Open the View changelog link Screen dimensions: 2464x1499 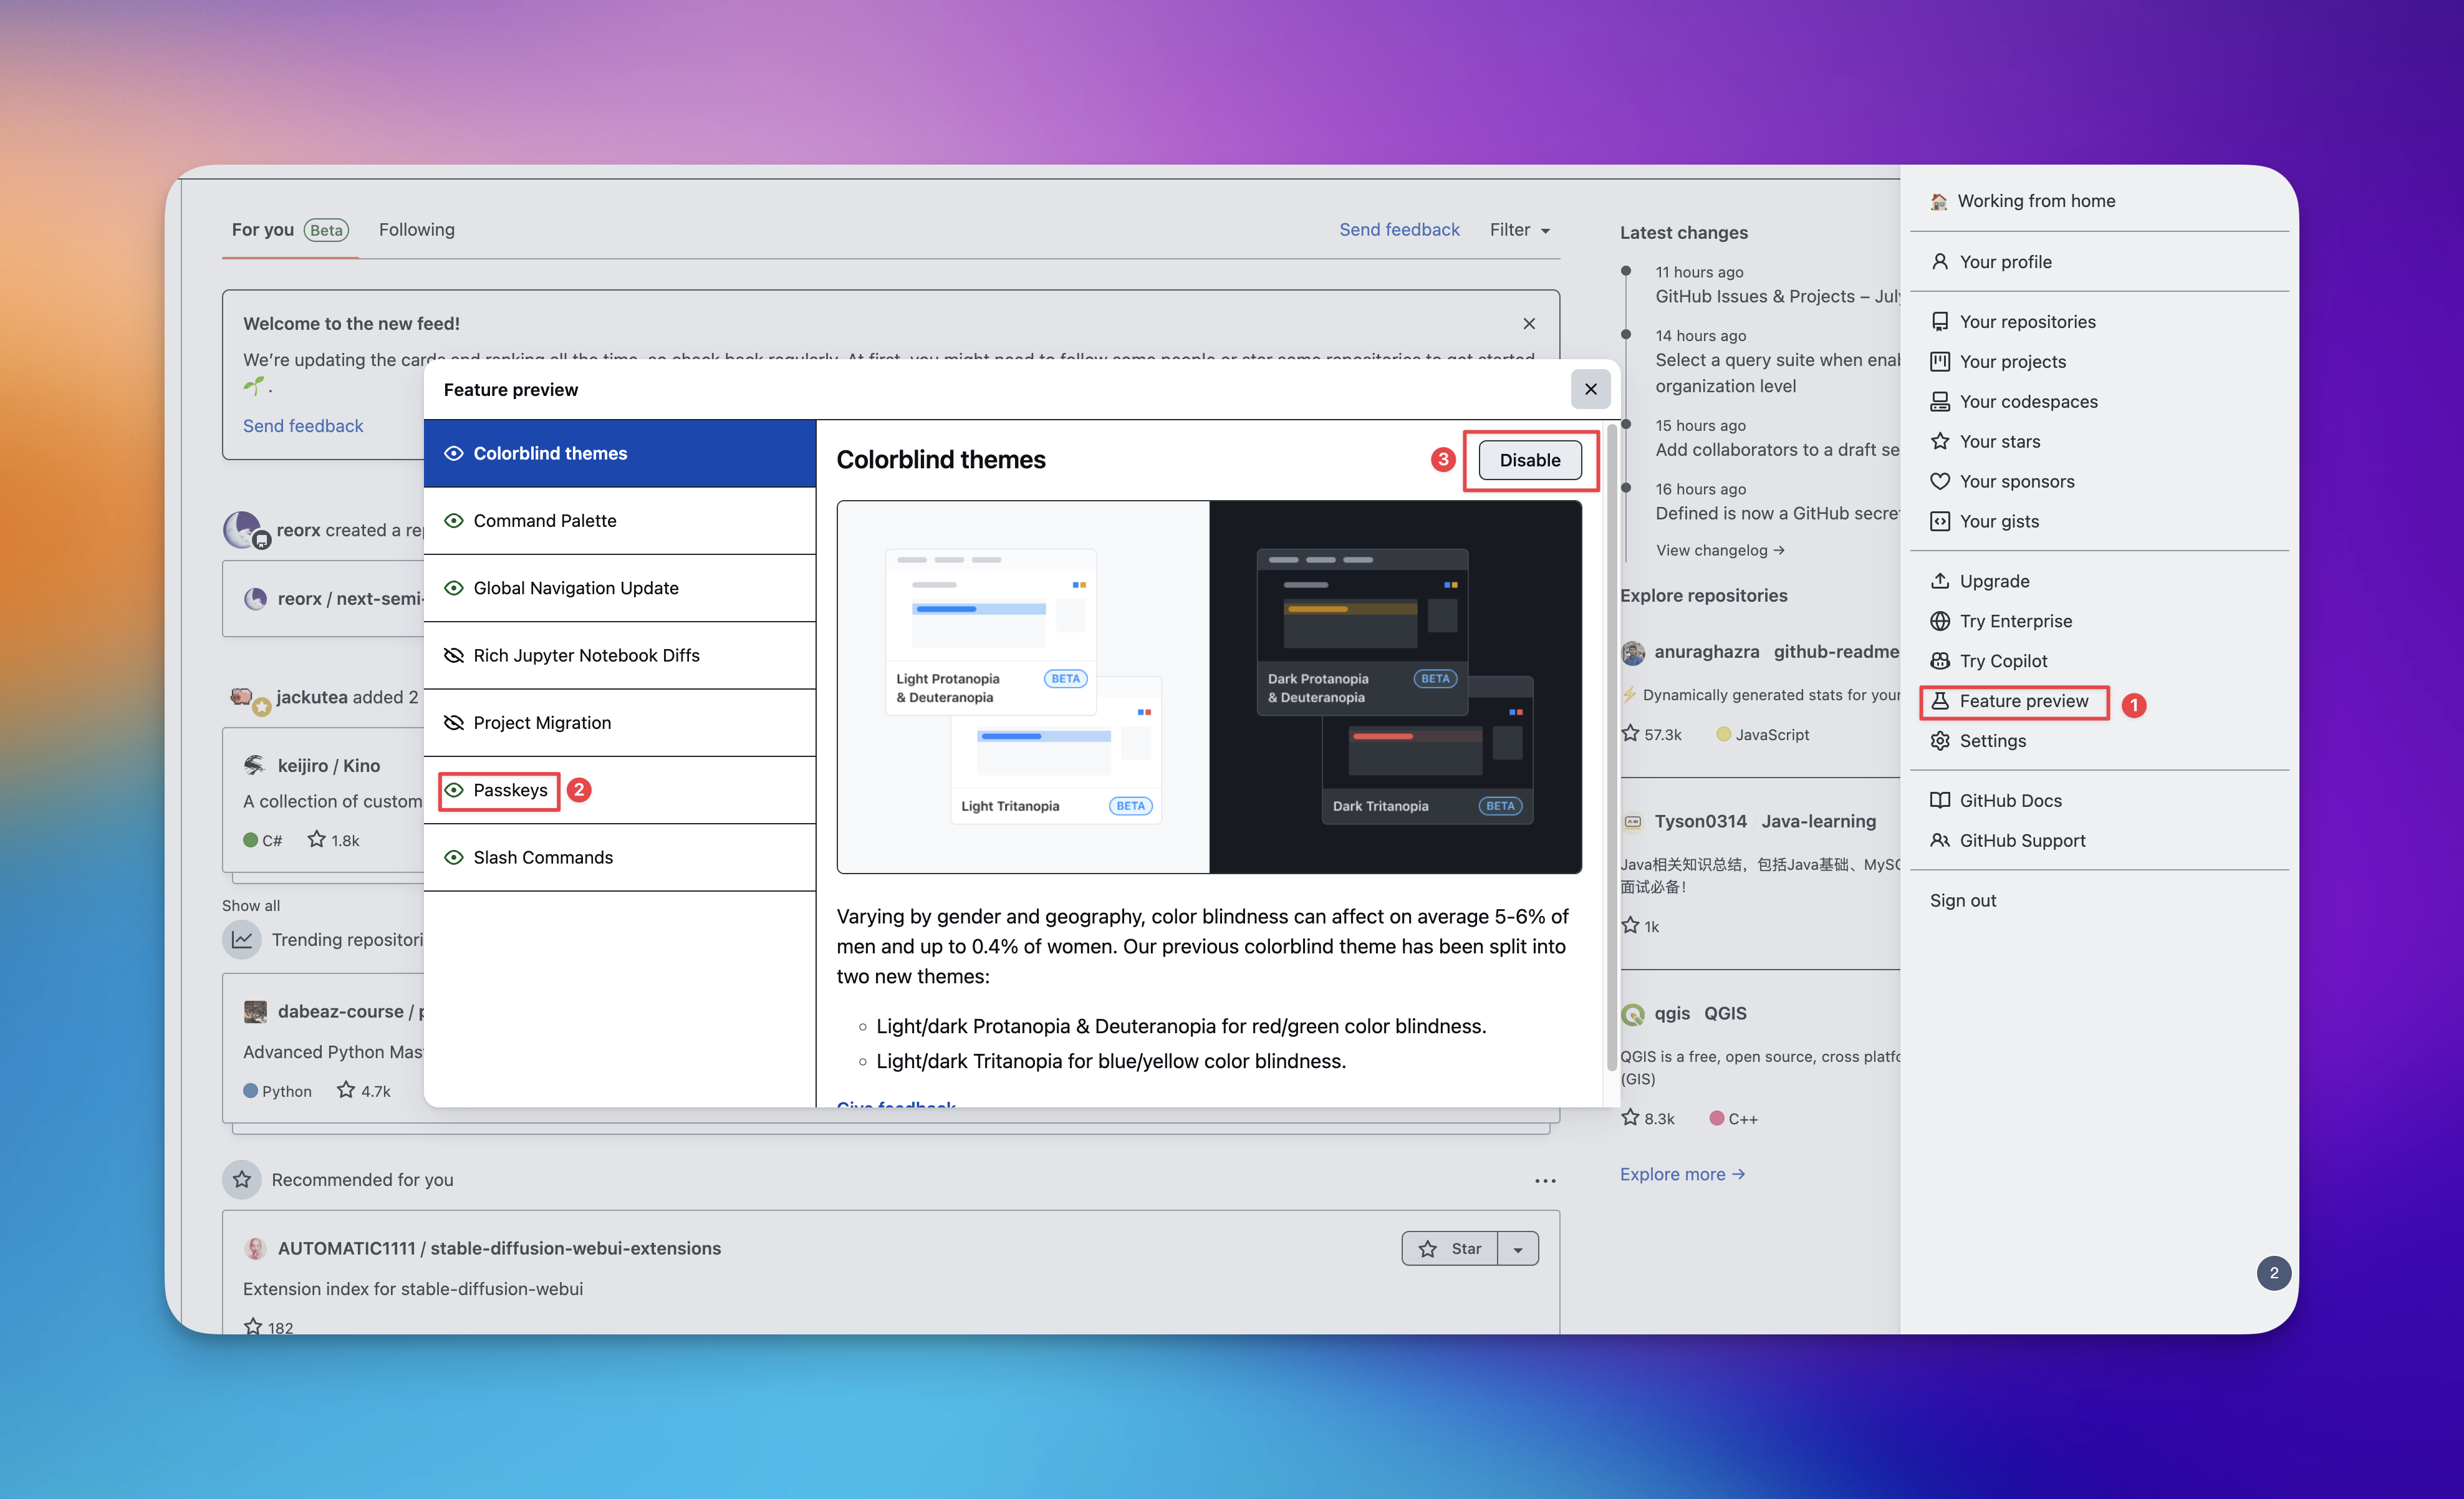(1719, 550)
